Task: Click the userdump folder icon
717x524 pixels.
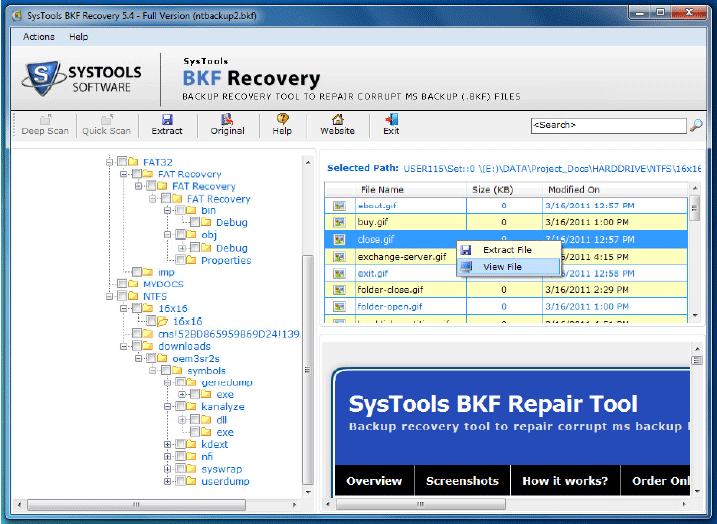Action: click(192, 481)
